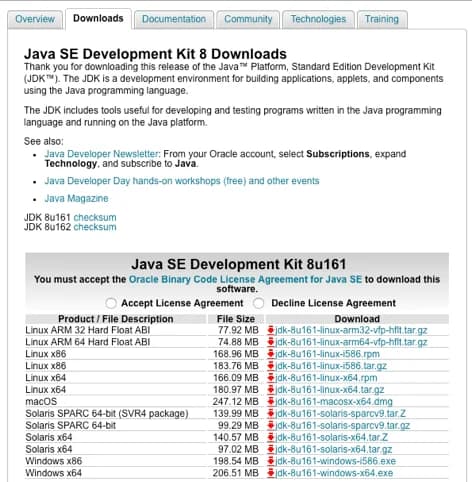Click the download icon beside jdk-8u161-solaris-x64.tar.gz

[271, 449]
